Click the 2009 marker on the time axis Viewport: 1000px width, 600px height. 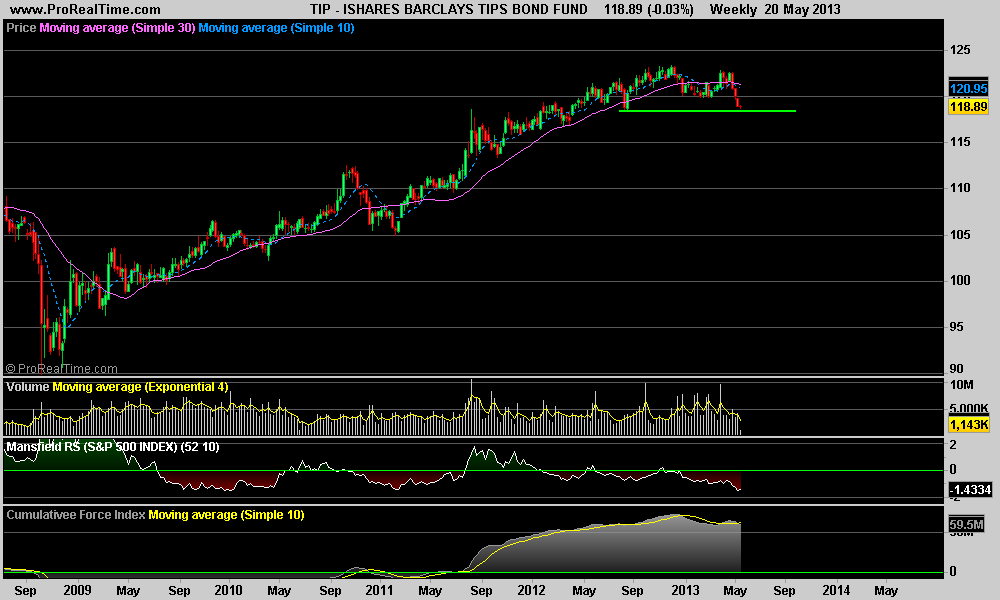point(76,590)
